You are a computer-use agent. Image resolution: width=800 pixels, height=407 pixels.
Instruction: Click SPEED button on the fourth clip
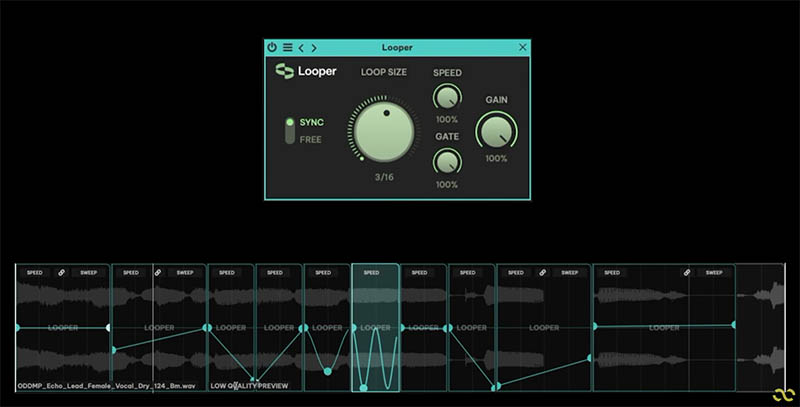[275, 273]
